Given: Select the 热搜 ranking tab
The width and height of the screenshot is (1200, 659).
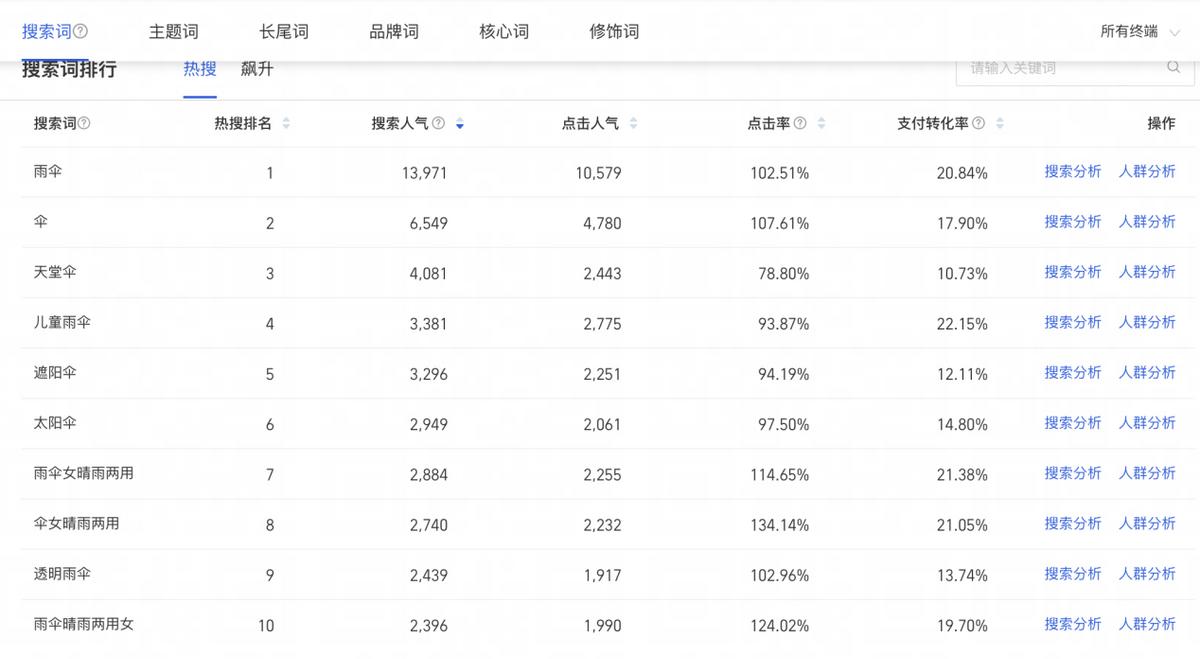Looking at the screenshot, I should click(x=200, y=69).
